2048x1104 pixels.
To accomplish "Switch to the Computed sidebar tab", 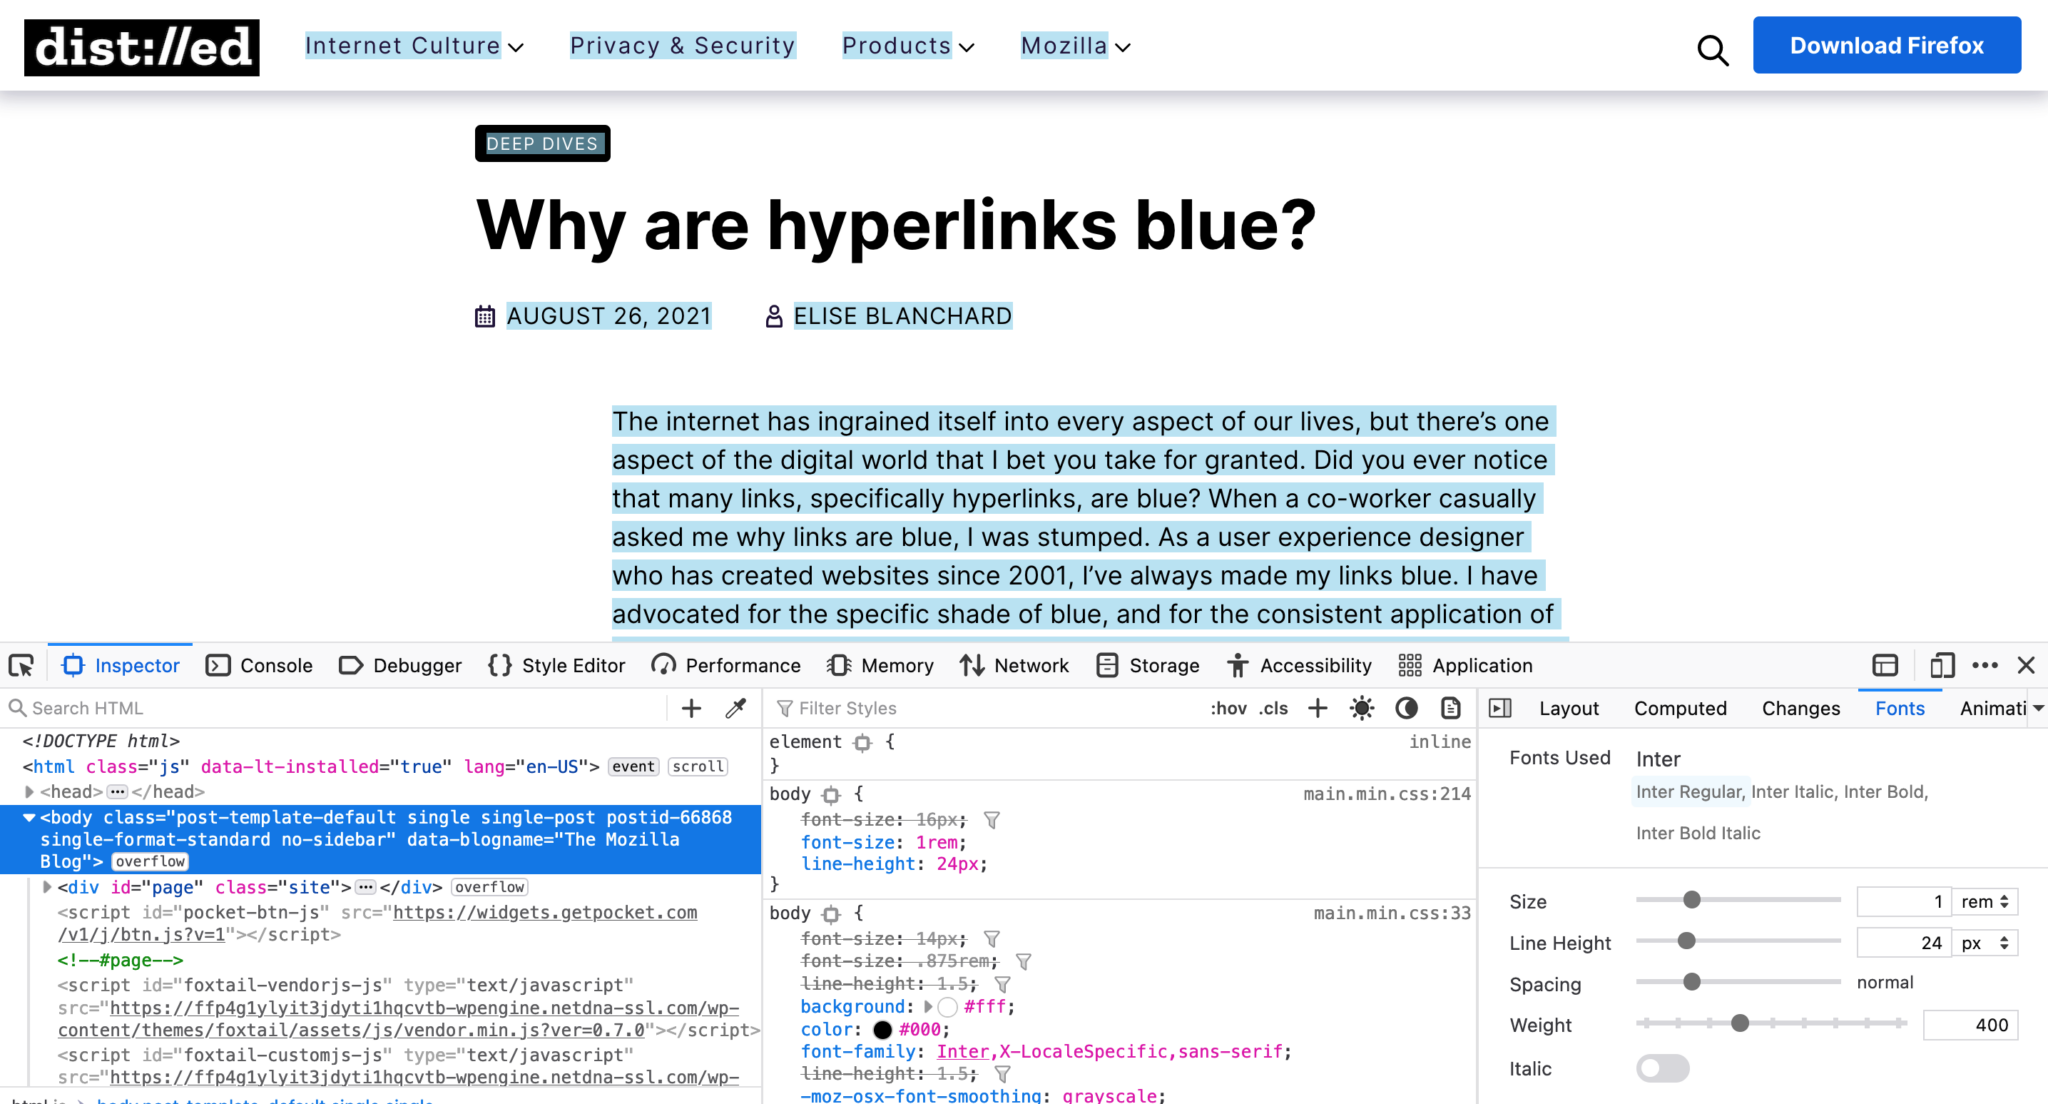I will [1680, 708].
